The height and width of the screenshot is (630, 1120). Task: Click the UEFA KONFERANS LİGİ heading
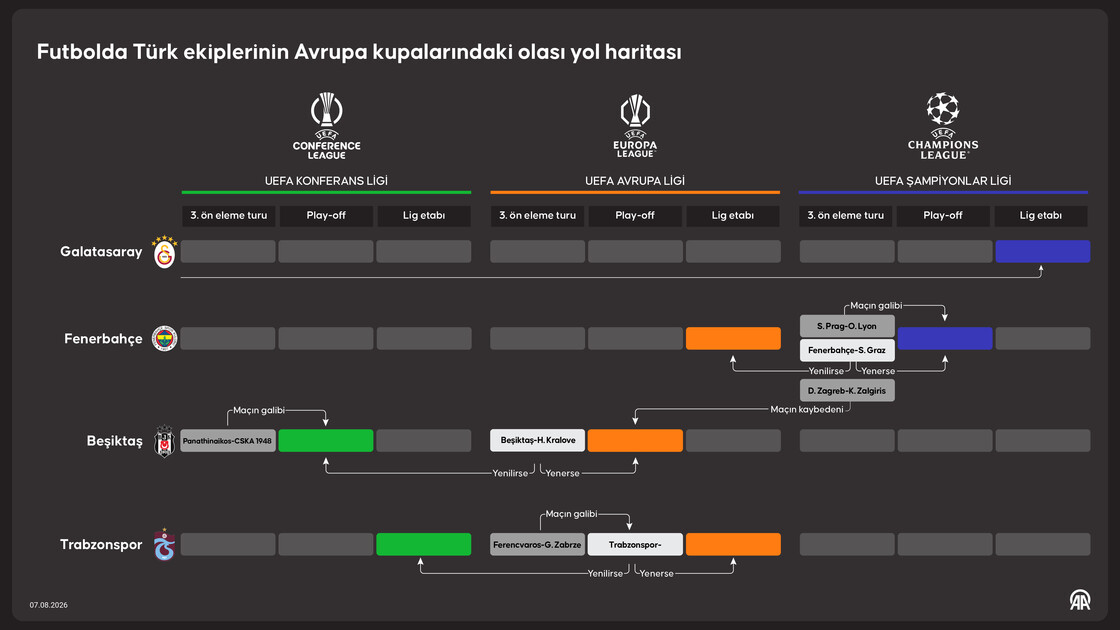tap(326, 181)
